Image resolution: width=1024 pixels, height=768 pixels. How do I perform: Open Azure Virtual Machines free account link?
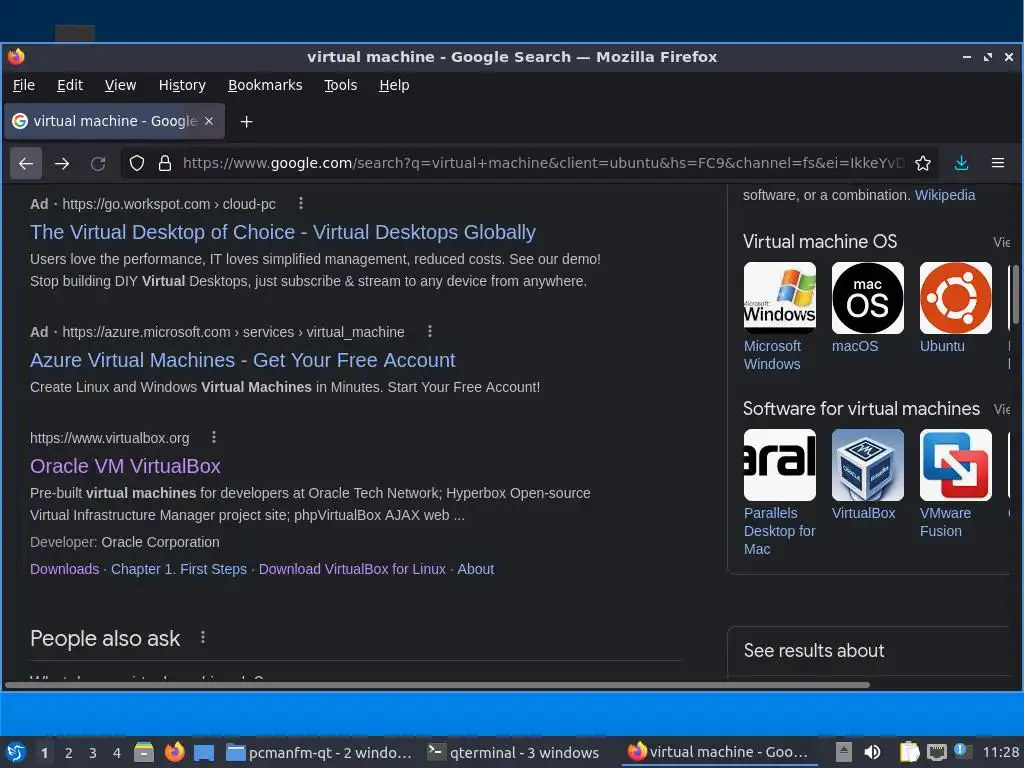point(242,360)
